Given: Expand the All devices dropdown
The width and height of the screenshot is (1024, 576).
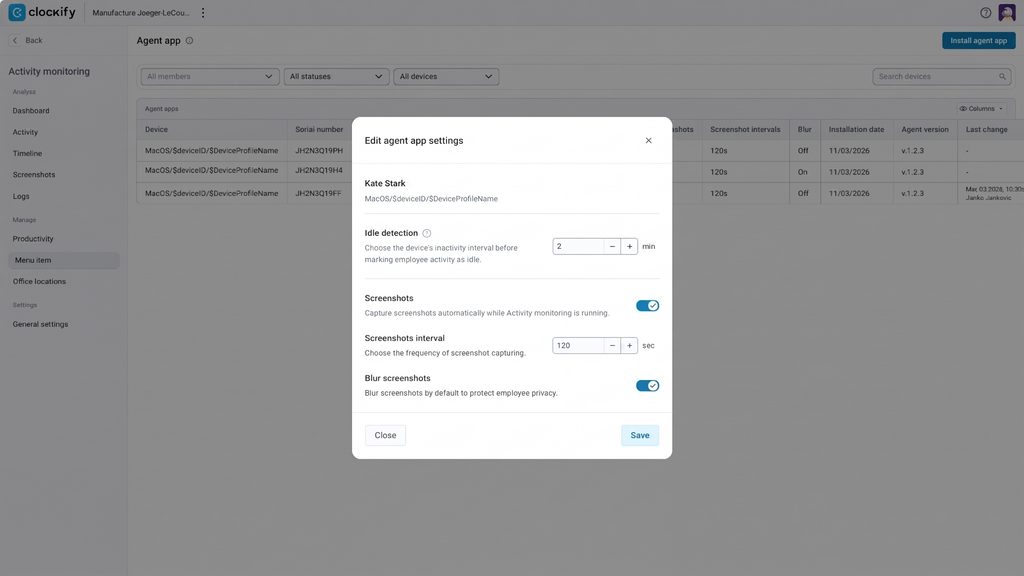Looking at the screenshot, I should [x=446, y=76].
